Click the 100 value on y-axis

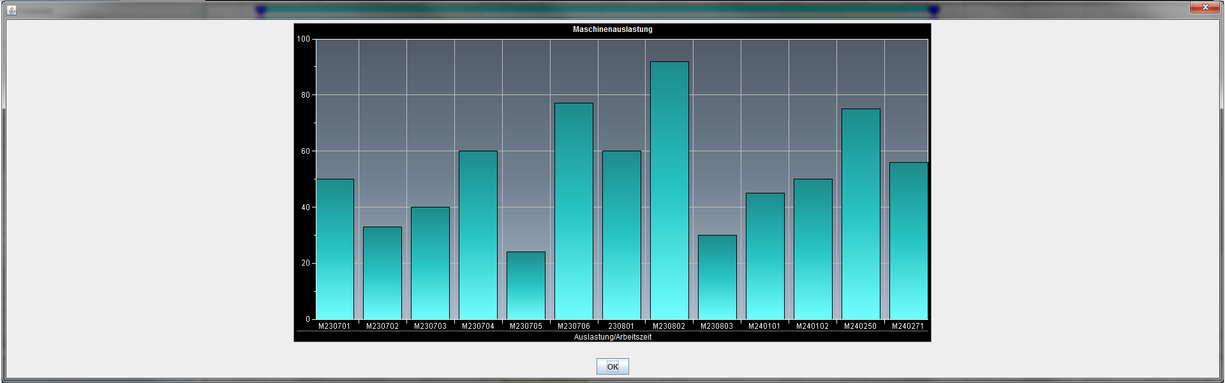[x=304, y=39]
